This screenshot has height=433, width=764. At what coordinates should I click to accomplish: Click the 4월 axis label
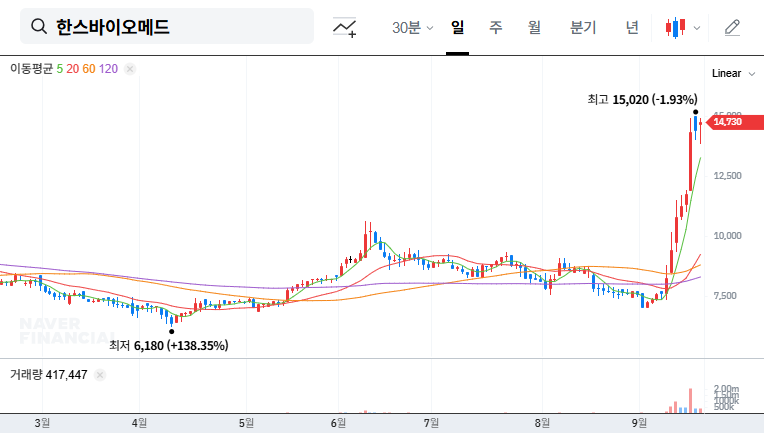(139, 423)
